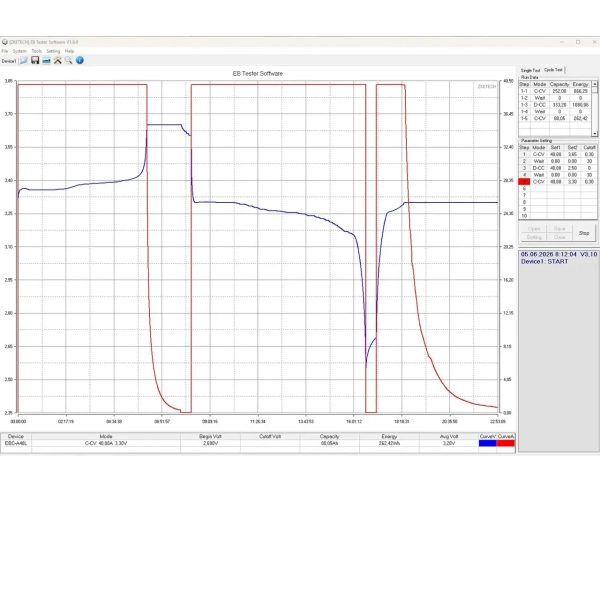The width and height of the screenshot is (600, 600).
Task: Open the data file via toolbar icon
Action: (x=24, y=60)
